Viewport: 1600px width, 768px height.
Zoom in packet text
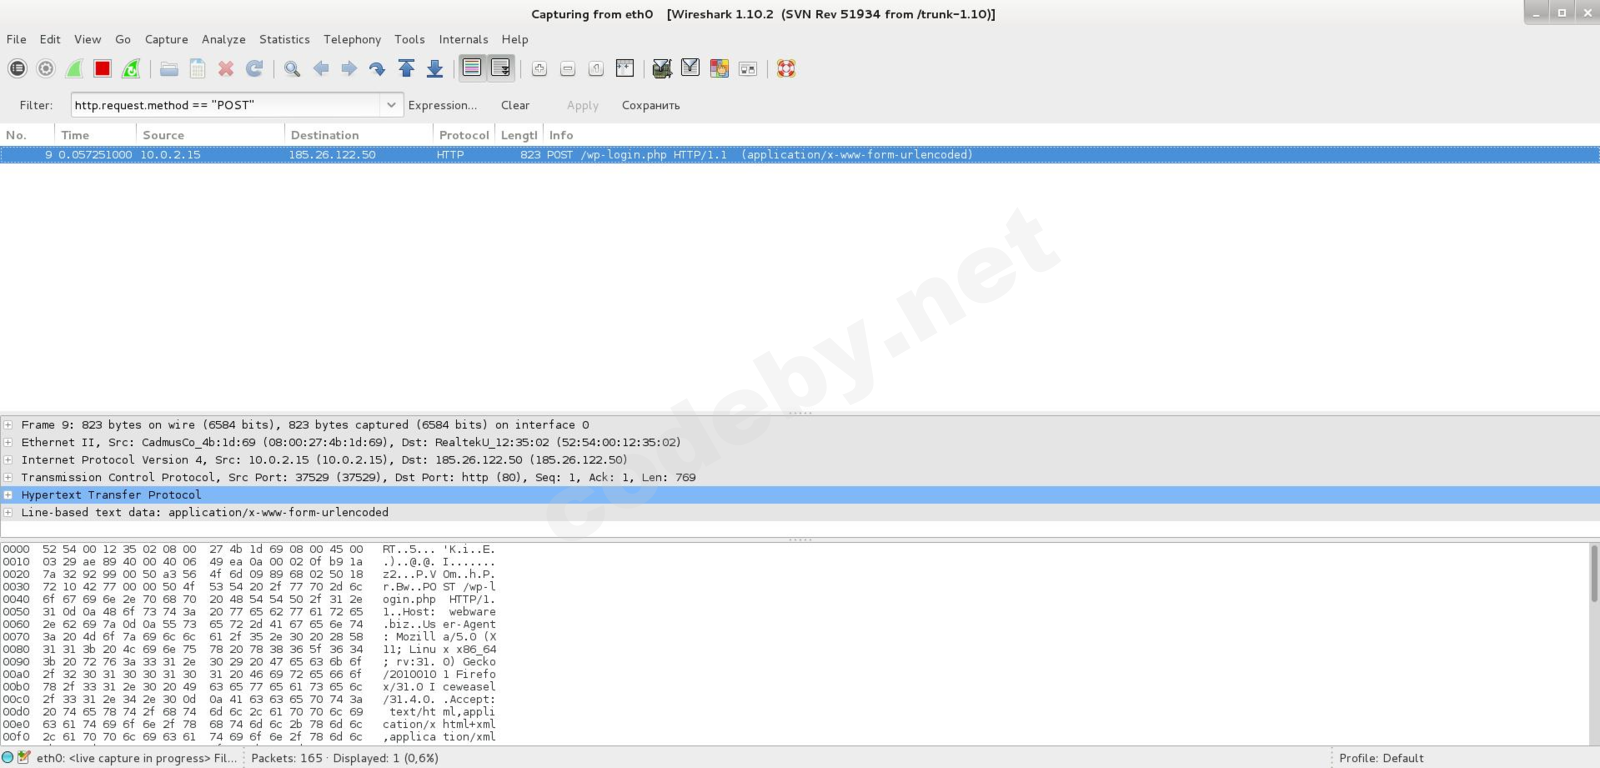coord(539,69)
